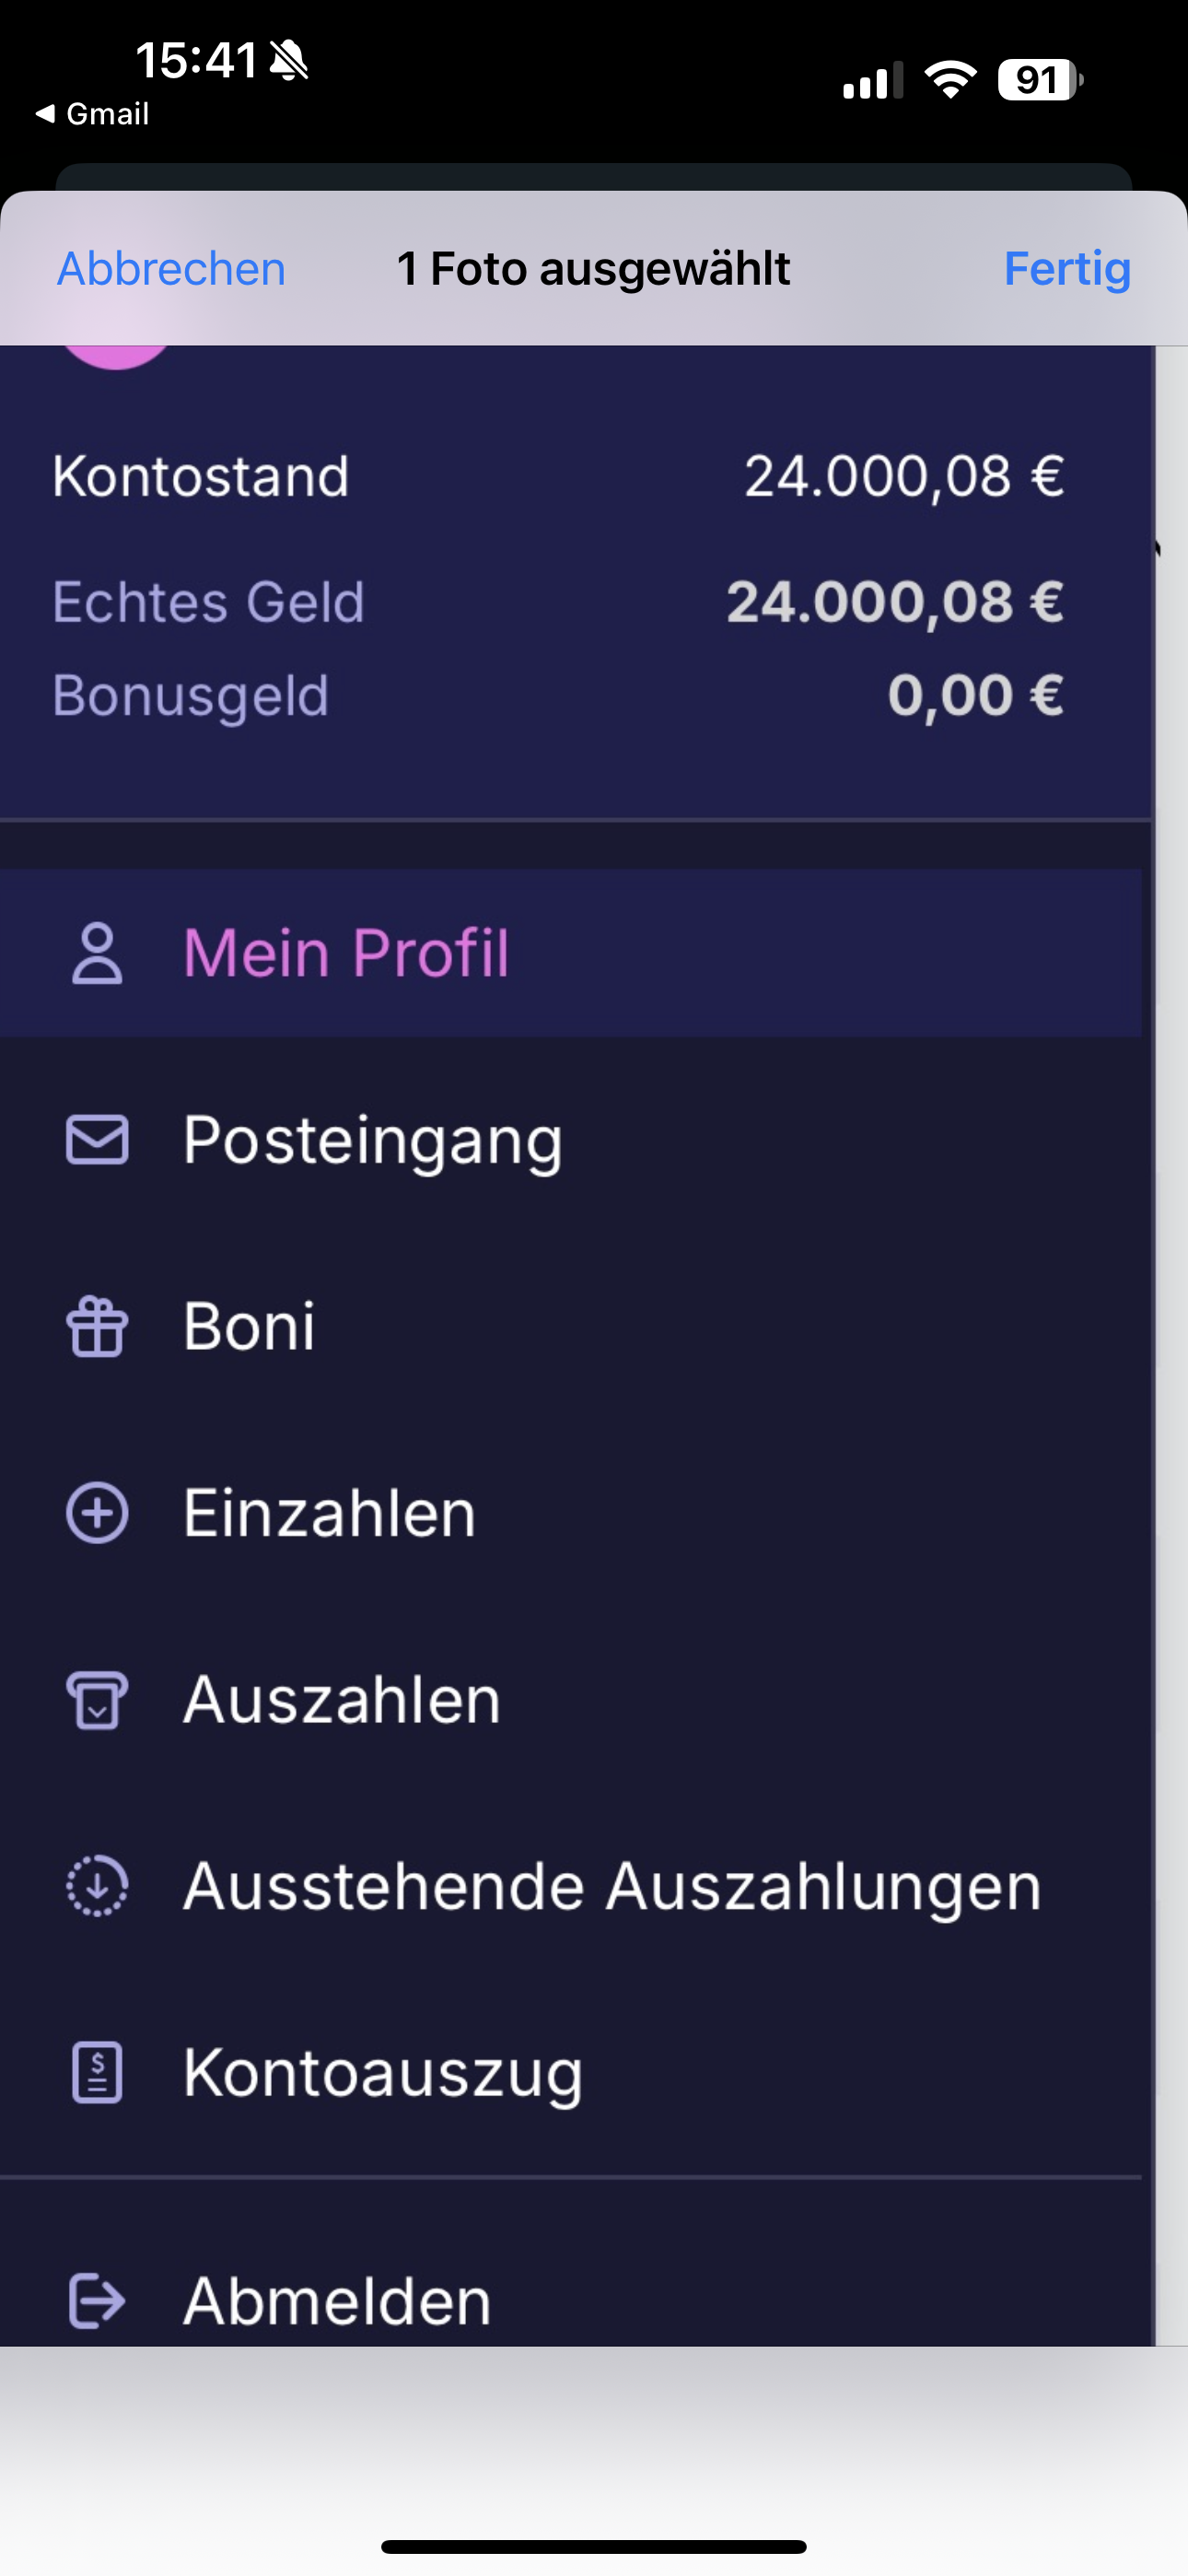Open Posteingang menu entry
Screen dimensions: 1188x2576
(x=372, y=1140)
